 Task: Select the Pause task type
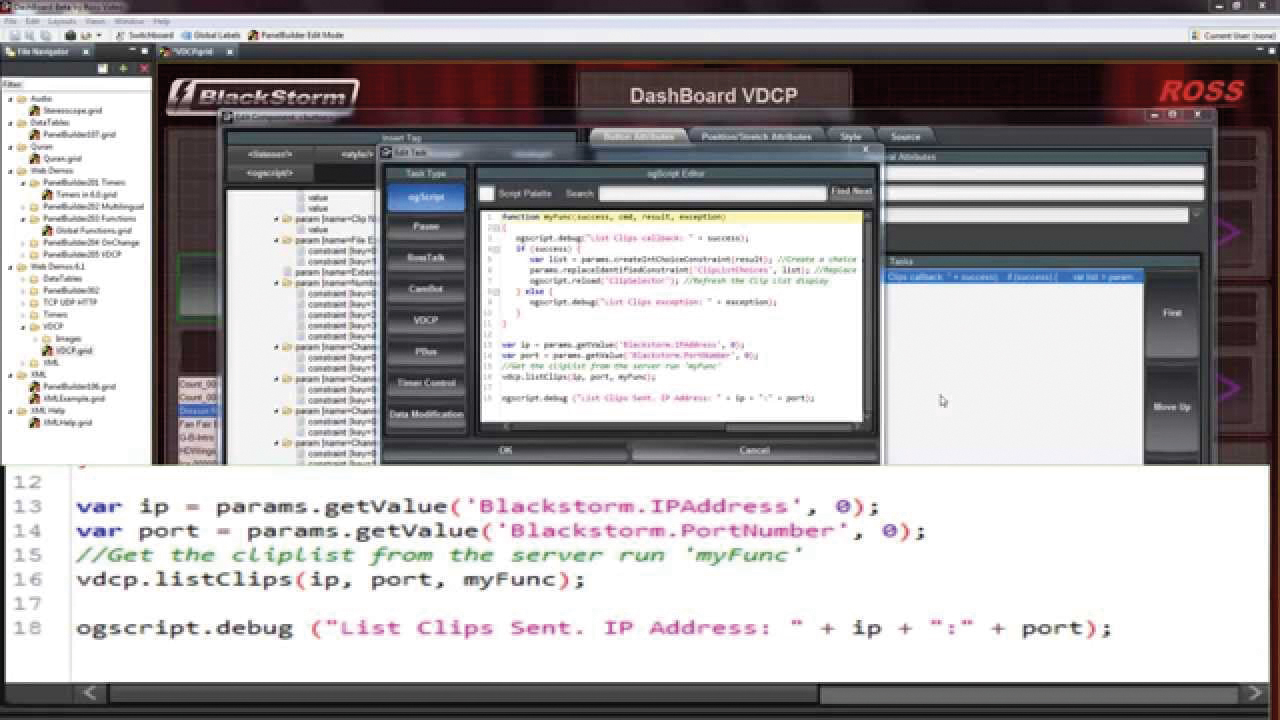[x=426, y=228]
